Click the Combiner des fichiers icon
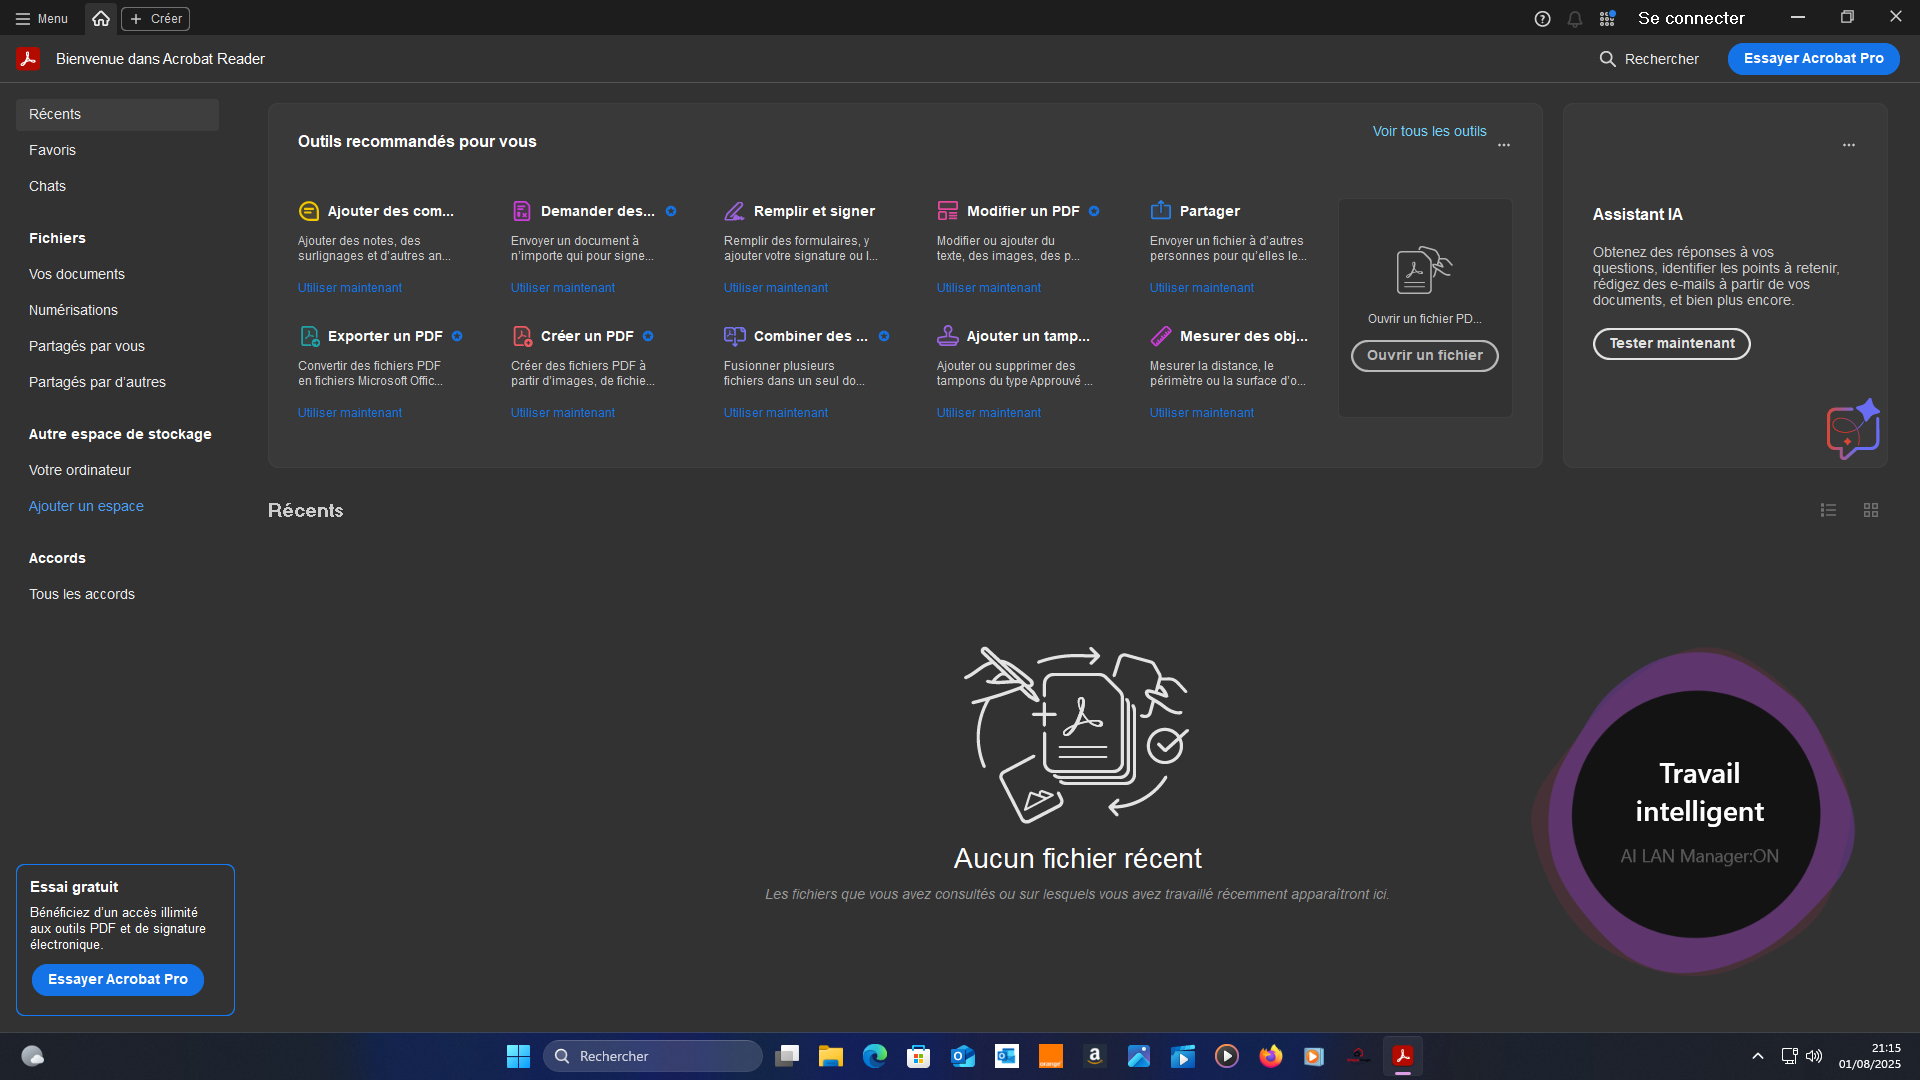This screenshot has width=1920, height=1080. coord(735,336)
